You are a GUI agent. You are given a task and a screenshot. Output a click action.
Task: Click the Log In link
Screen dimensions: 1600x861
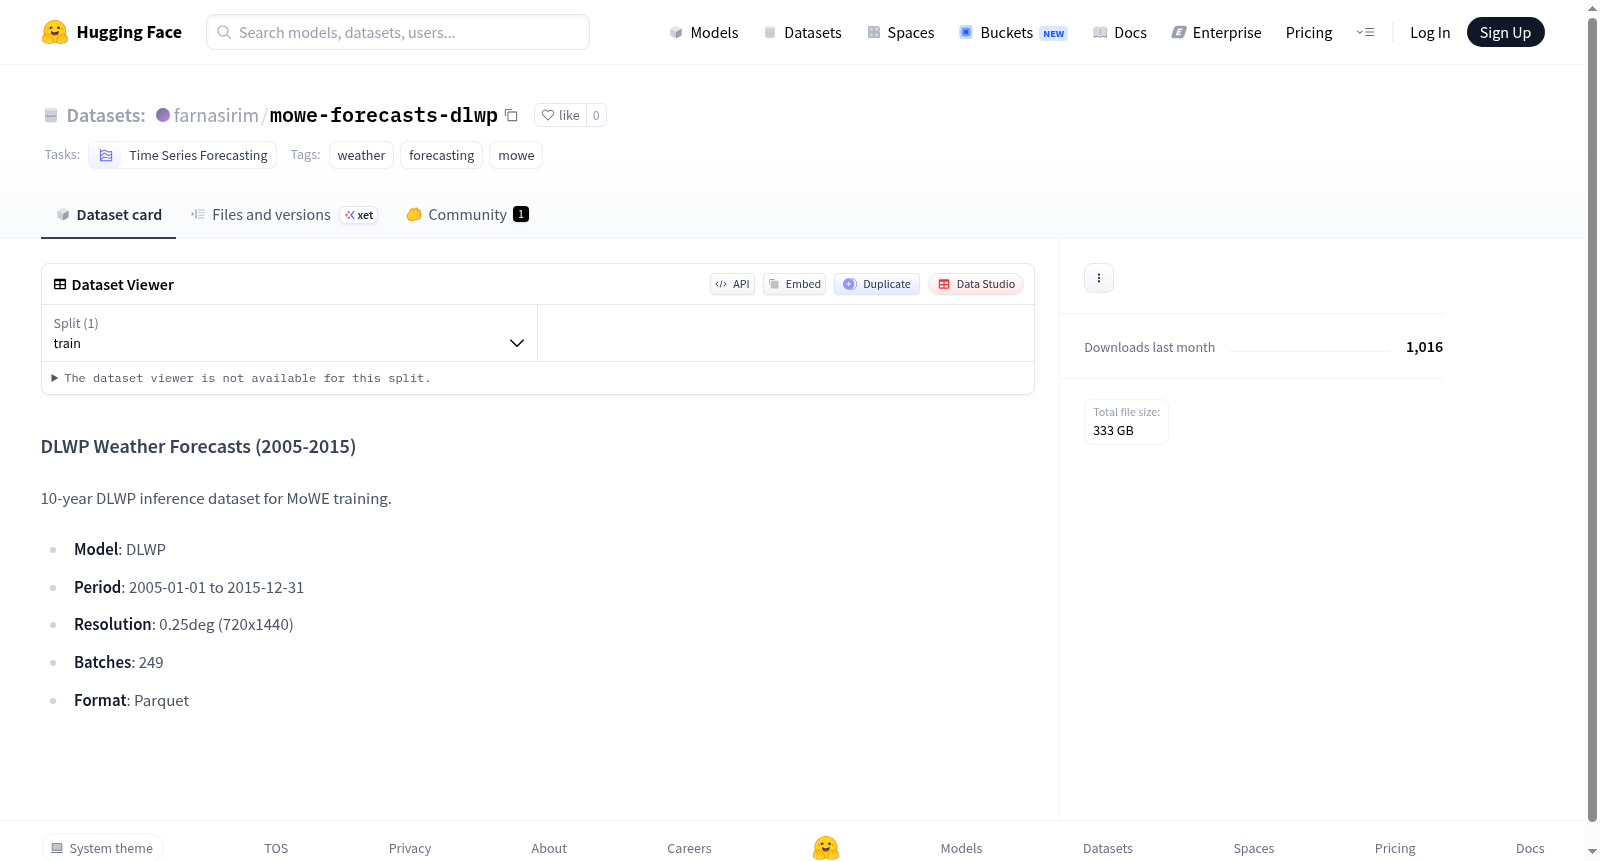1430,32
